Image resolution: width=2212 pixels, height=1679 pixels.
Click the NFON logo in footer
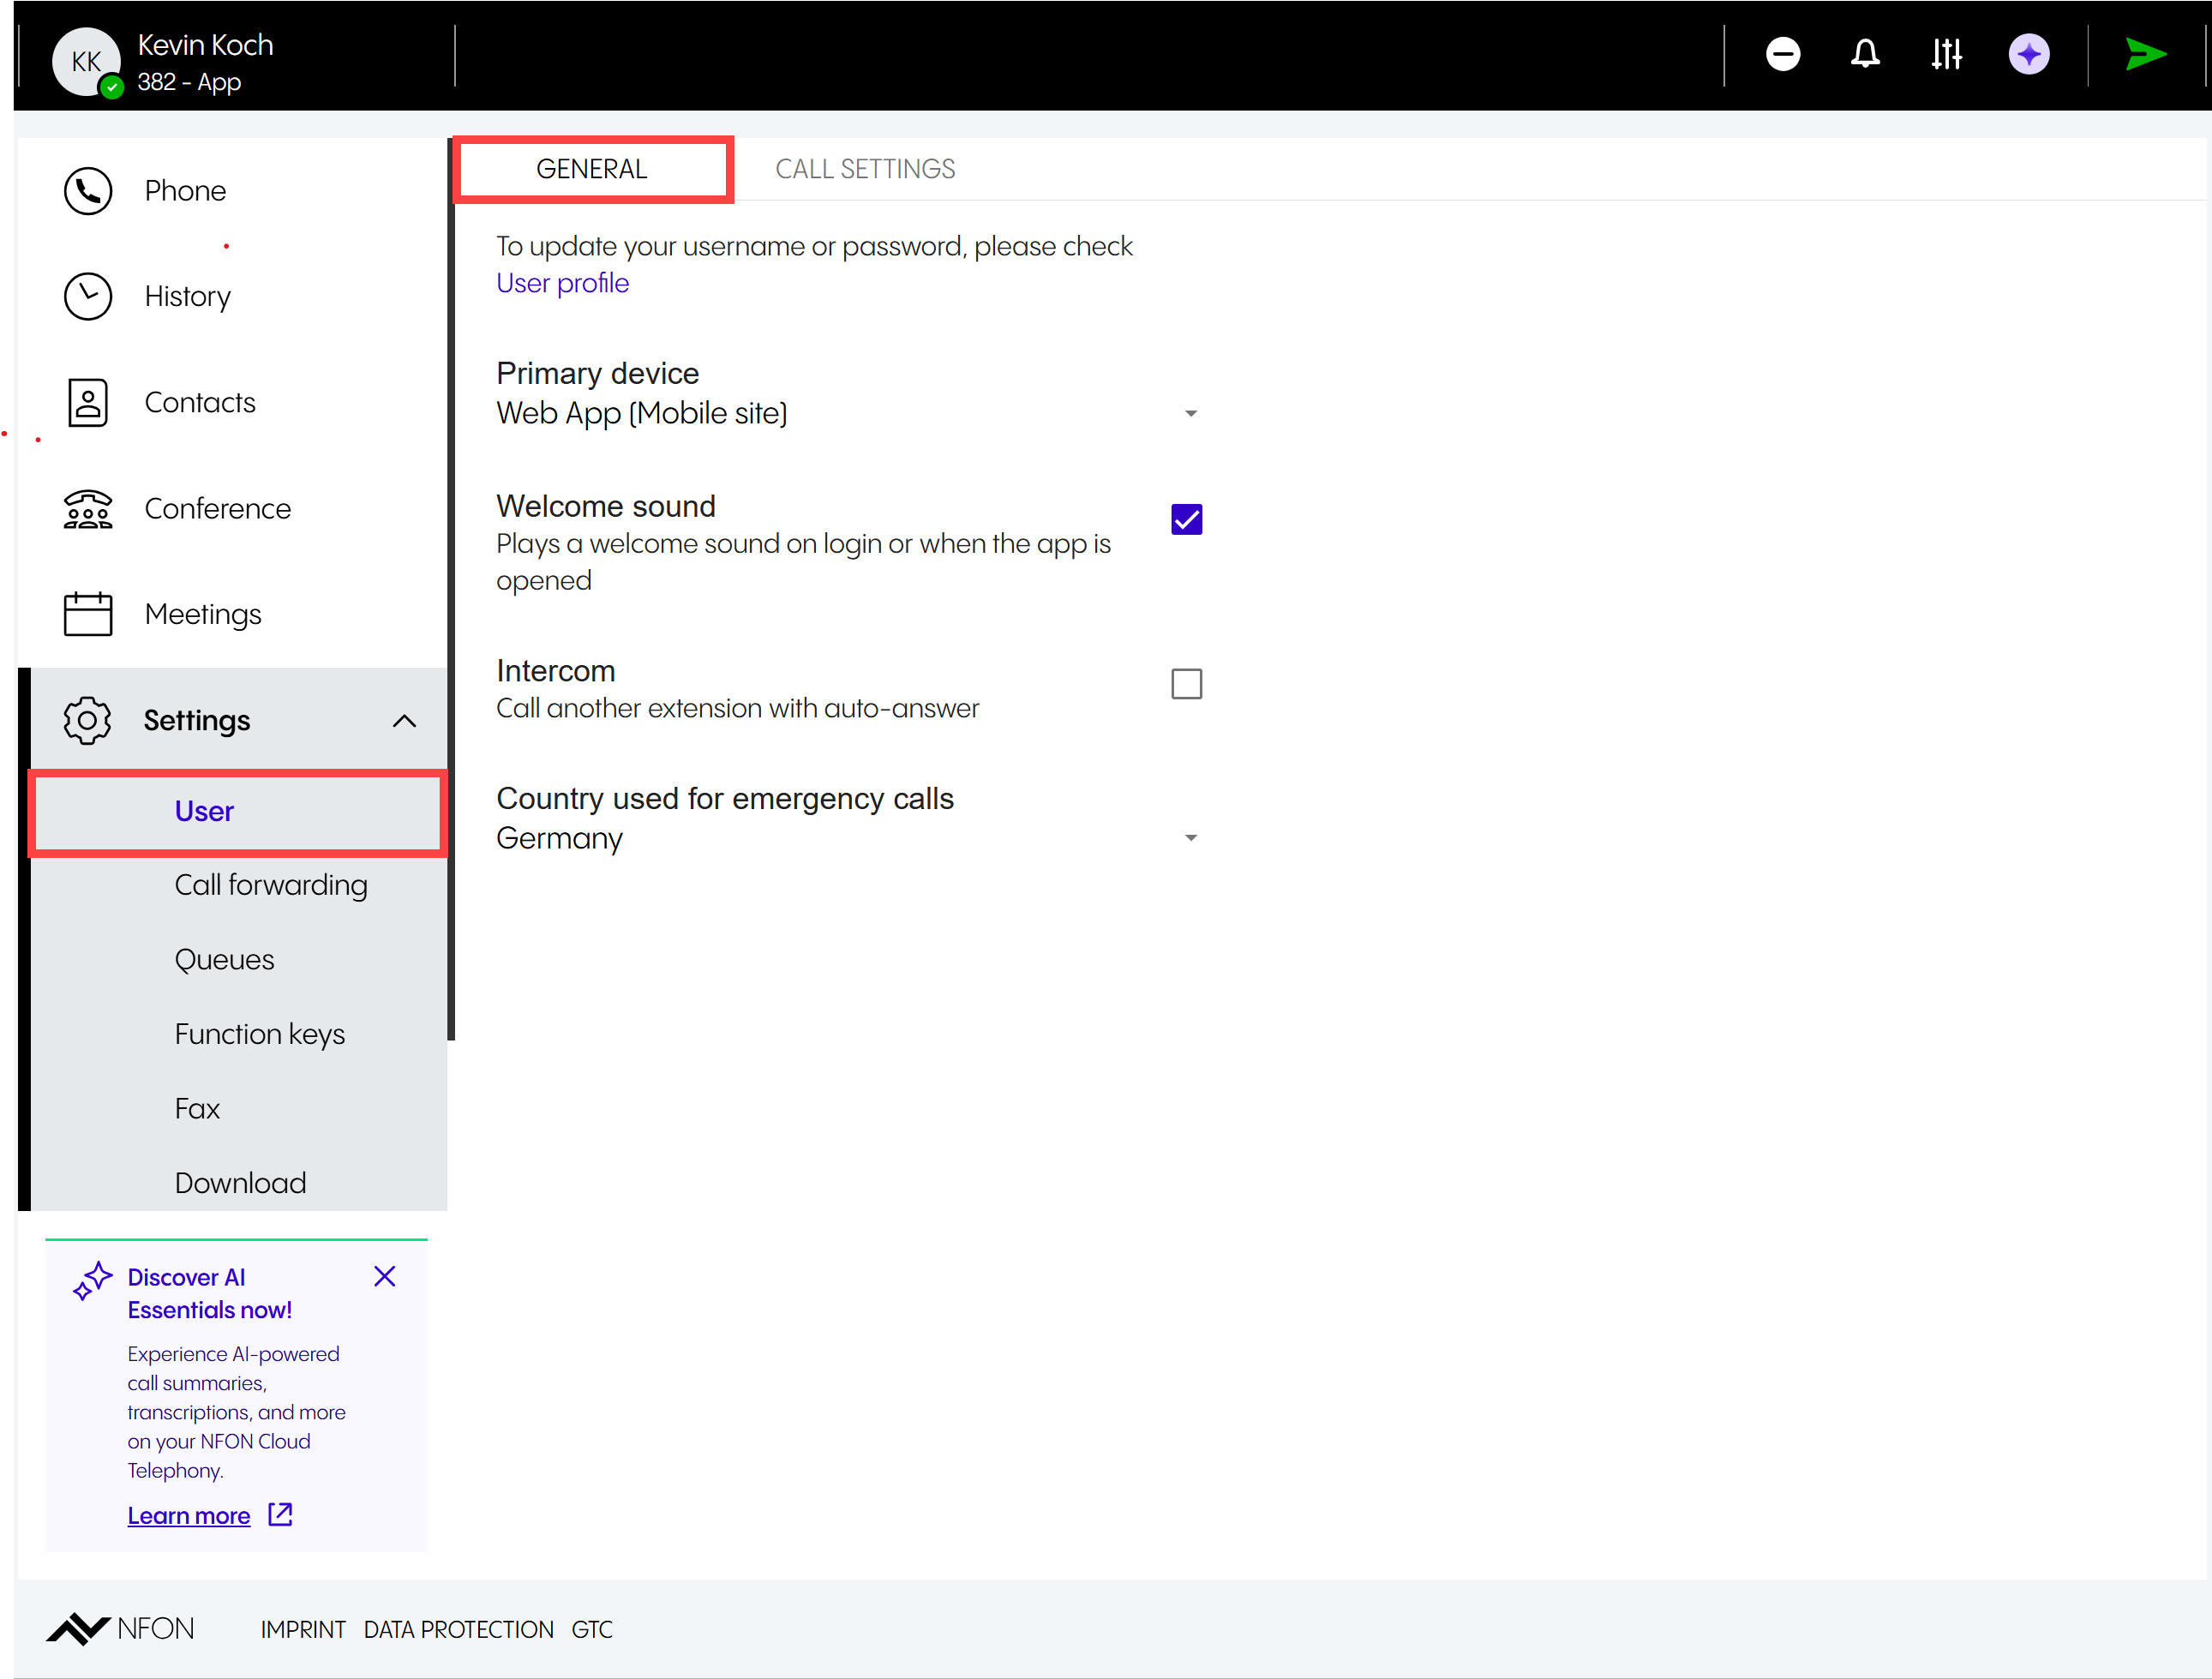tap(120, 1629)
